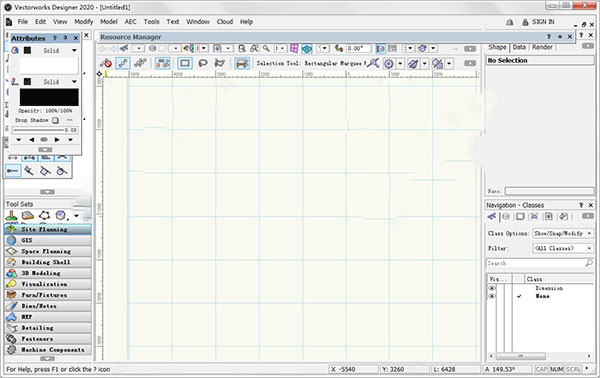Image resolution: width=600 pixels, height=378 pixels.
Task: Select the Unrestricted Interactive Scaling mode icon
Action: [140, 63]
